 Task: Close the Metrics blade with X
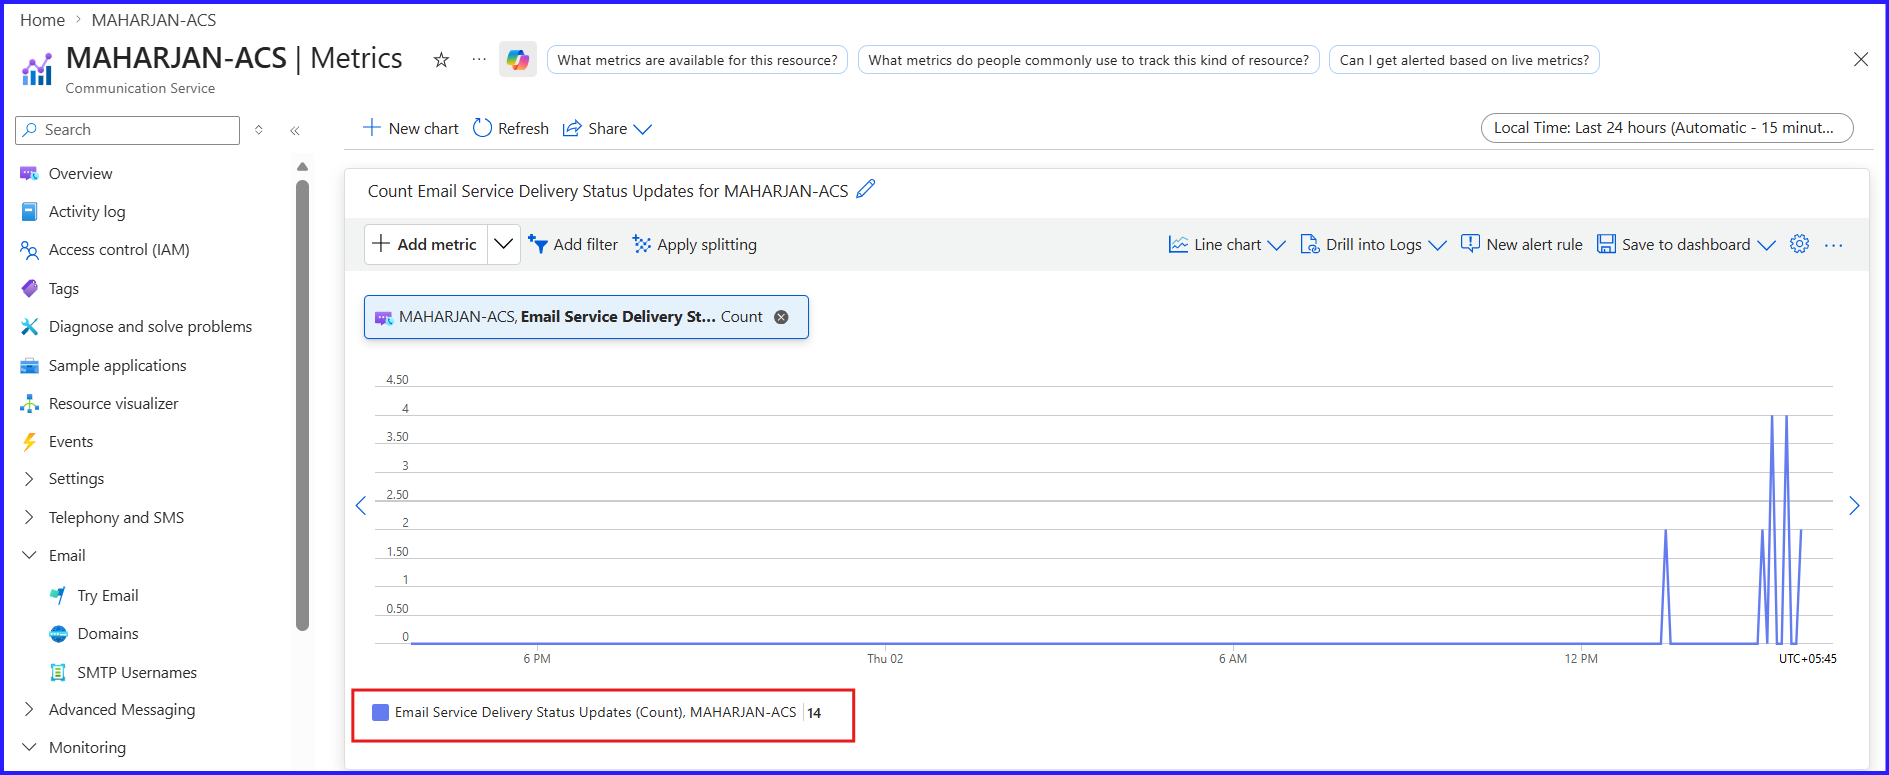(1861, 59)
